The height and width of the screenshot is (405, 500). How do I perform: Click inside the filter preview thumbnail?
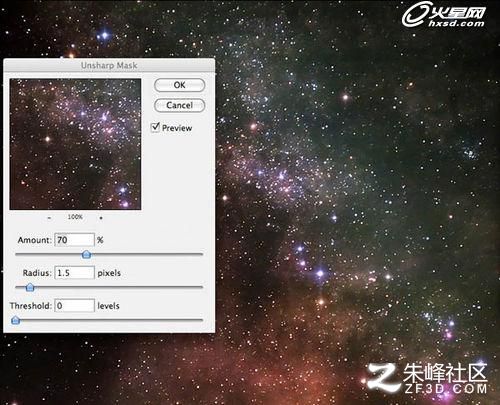coord(75,144)
